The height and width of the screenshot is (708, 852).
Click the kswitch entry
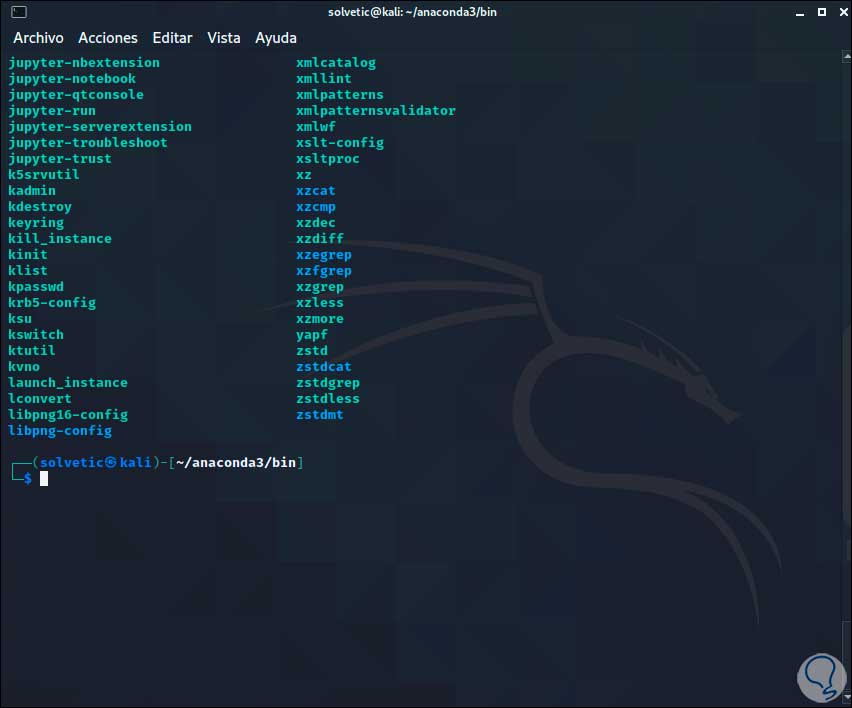click(x=36, y=335)
